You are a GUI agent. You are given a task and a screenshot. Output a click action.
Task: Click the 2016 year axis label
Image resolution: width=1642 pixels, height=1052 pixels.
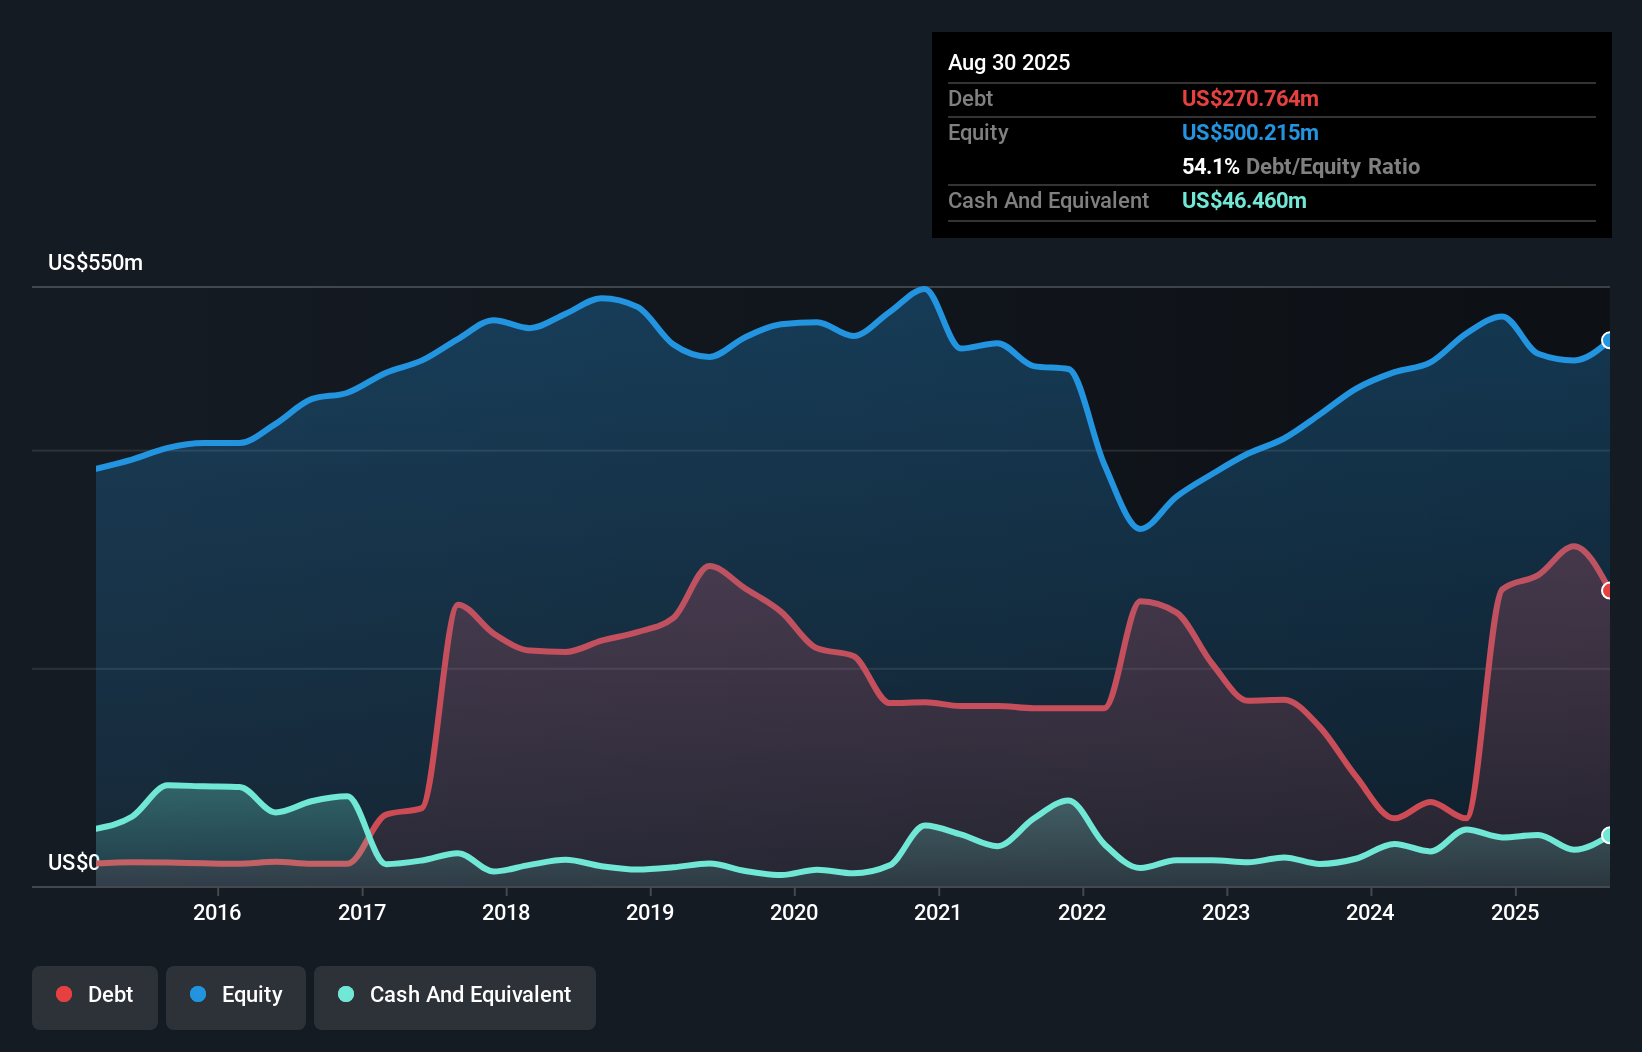click(x=217, y=912)
